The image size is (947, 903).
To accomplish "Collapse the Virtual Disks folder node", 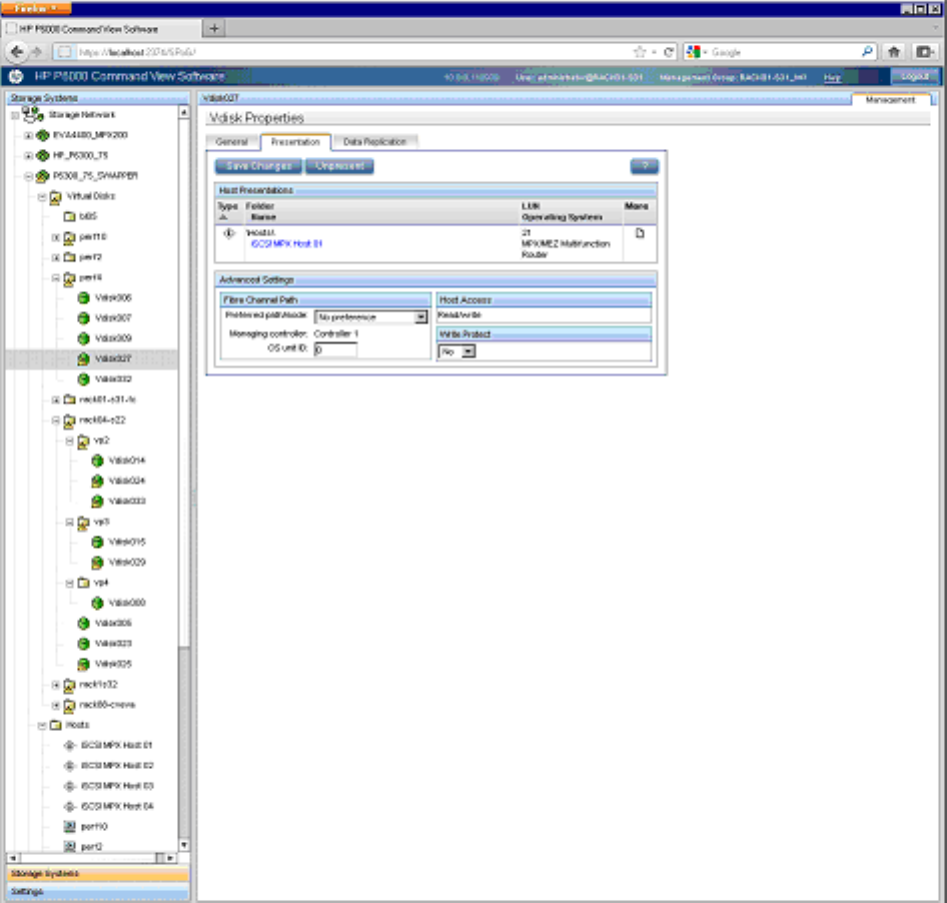I will click(42, 197).
